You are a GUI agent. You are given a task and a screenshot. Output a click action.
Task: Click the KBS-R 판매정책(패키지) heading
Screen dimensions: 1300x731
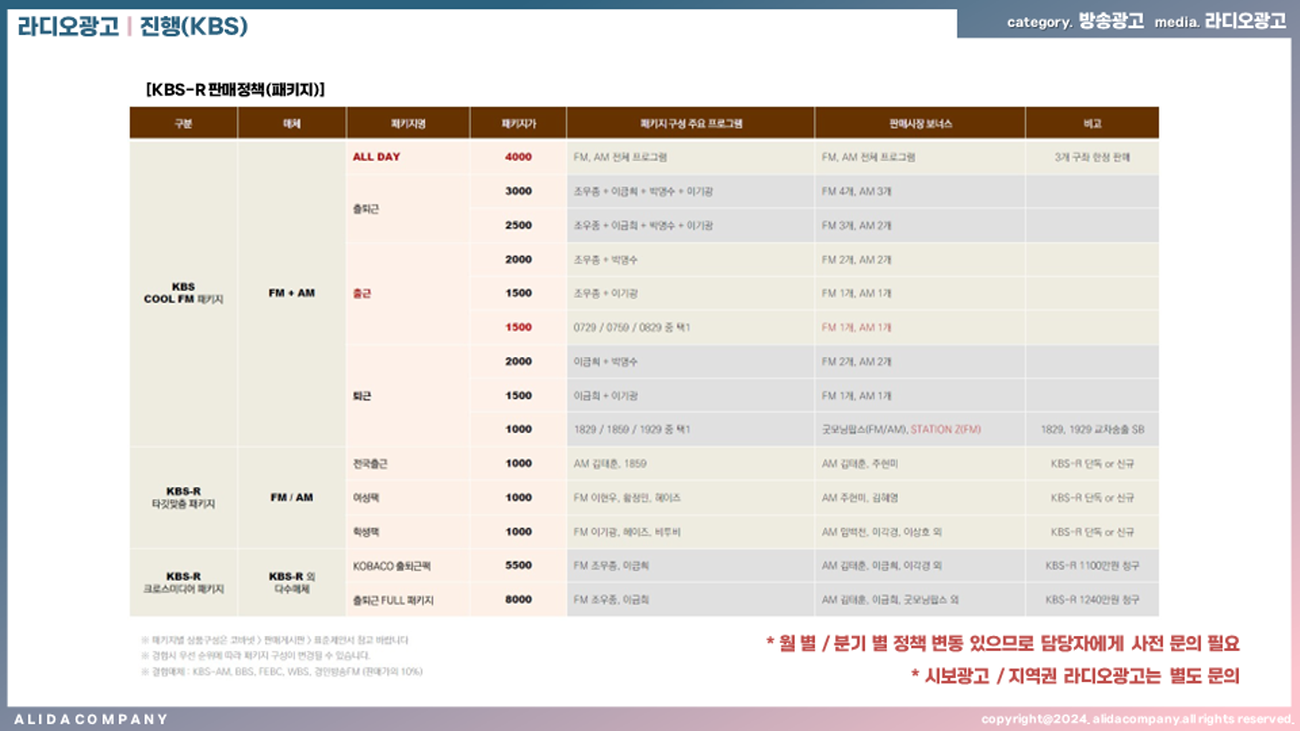235,89
